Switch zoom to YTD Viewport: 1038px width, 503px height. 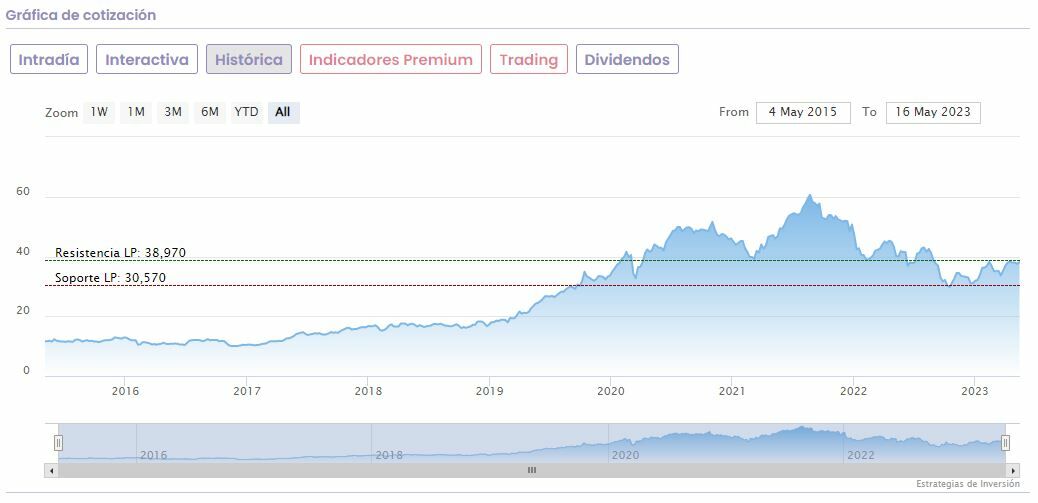(x=246, y=112)
